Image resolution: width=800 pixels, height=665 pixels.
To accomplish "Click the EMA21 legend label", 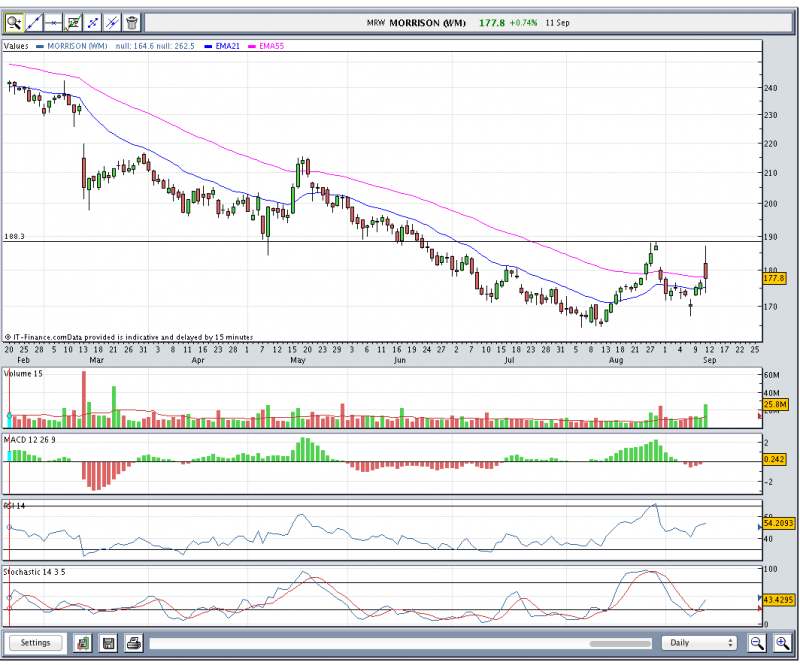I will [x=229, y=46].
